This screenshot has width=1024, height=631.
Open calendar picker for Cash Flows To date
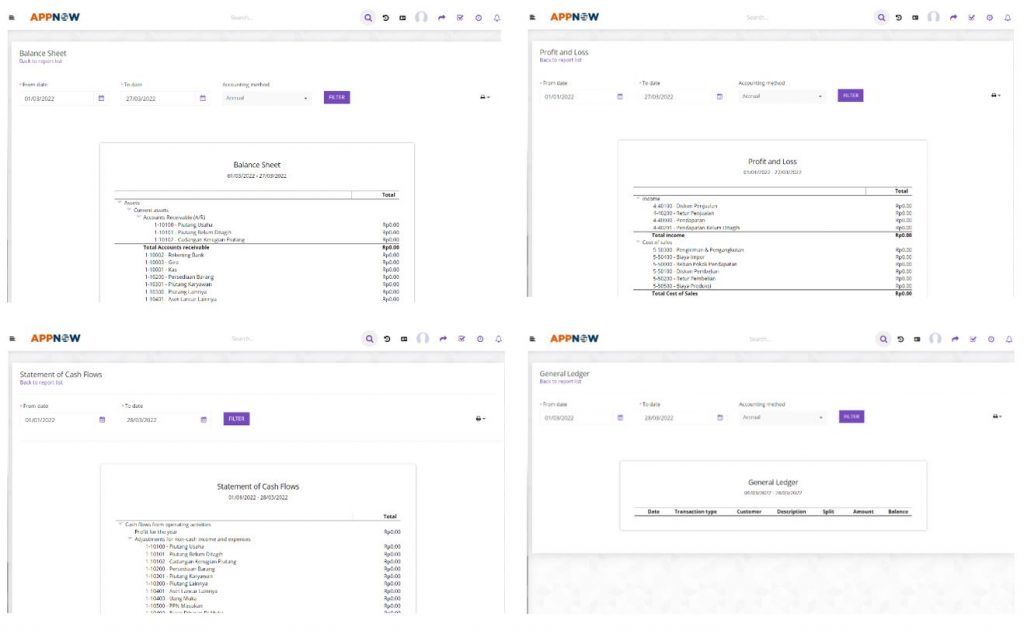(x=201, y=419)
